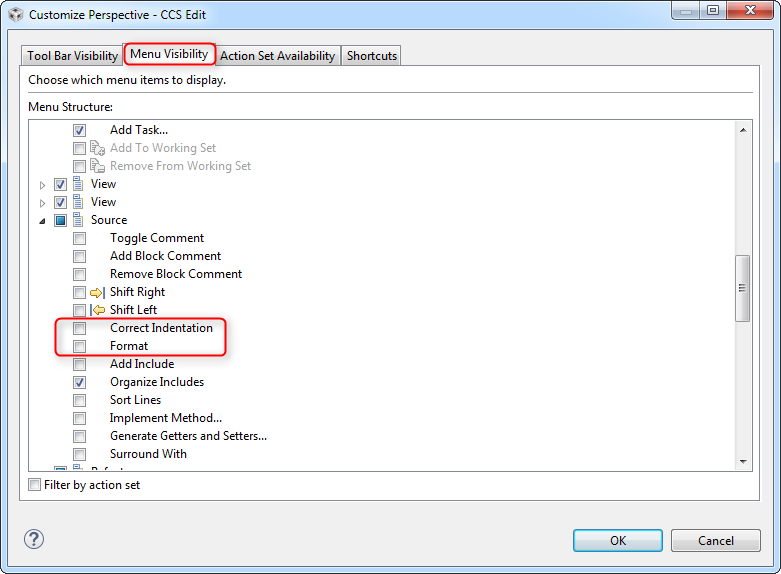The width and height of the screenshot is (781, 574).
Task: Select the Toggle Comment item label
Action: point(157,238)
